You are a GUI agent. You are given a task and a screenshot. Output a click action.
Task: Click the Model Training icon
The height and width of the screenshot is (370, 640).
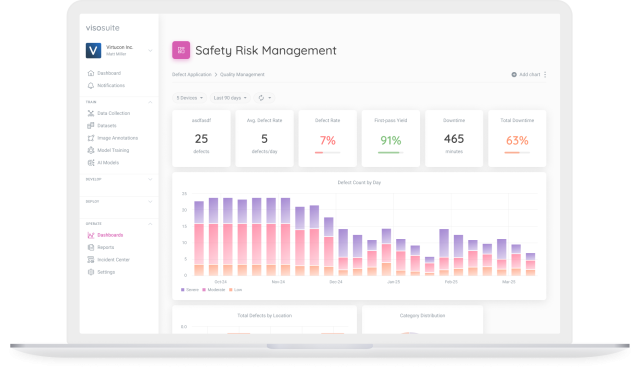click(91, 150)
